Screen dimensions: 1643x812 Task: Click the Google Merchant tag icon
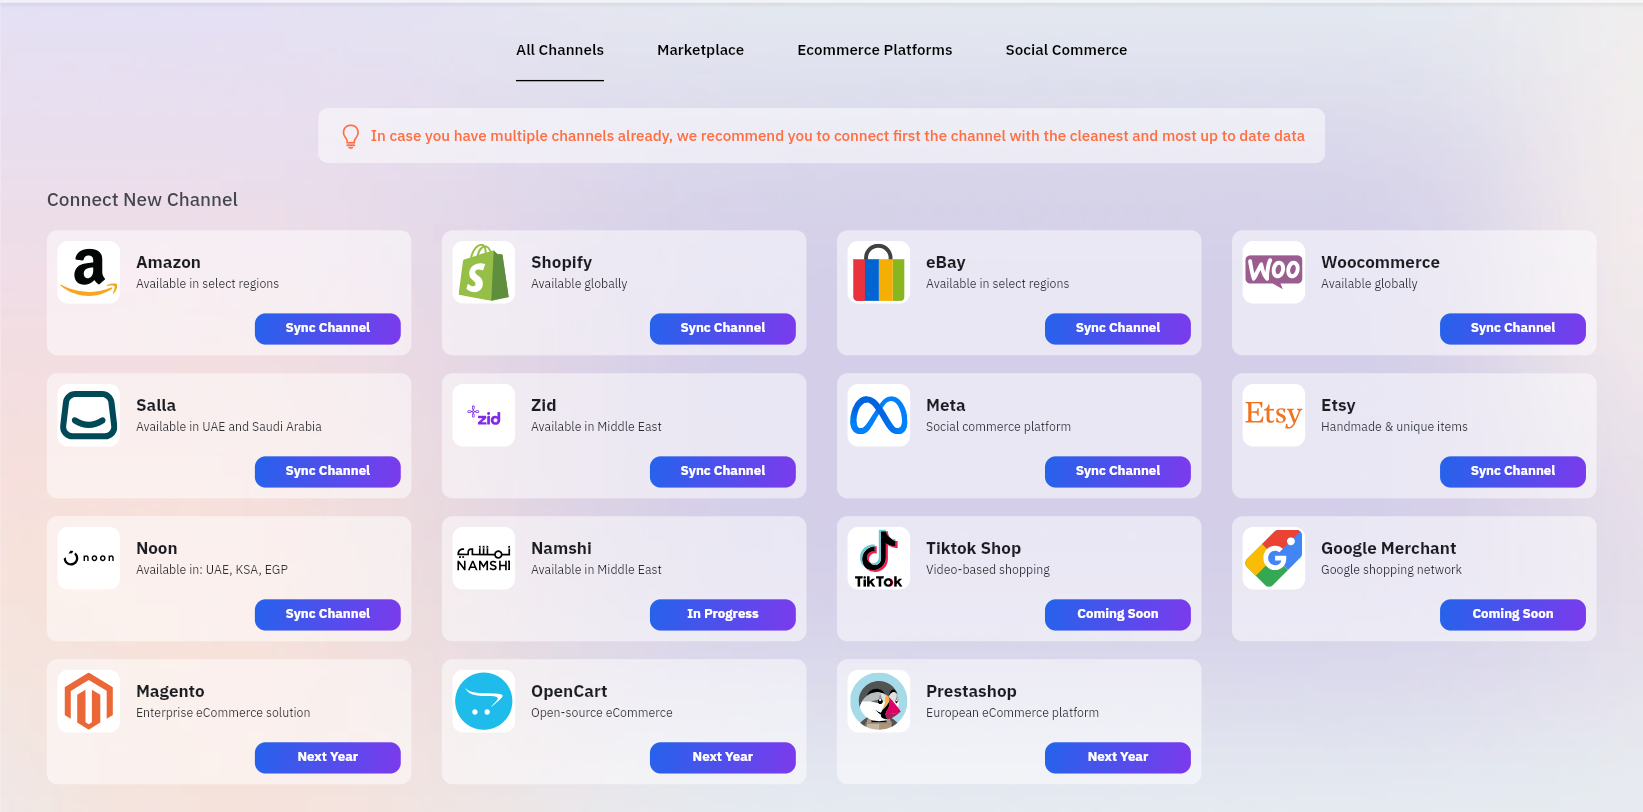(x=1273, y=558)
